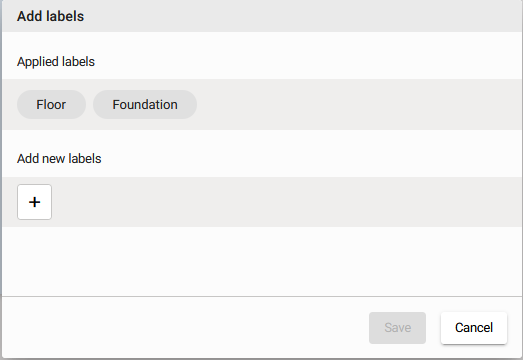This screenshot has height=360, width=523.
Task: Click footer area left of Save
Action: (183, 328)
